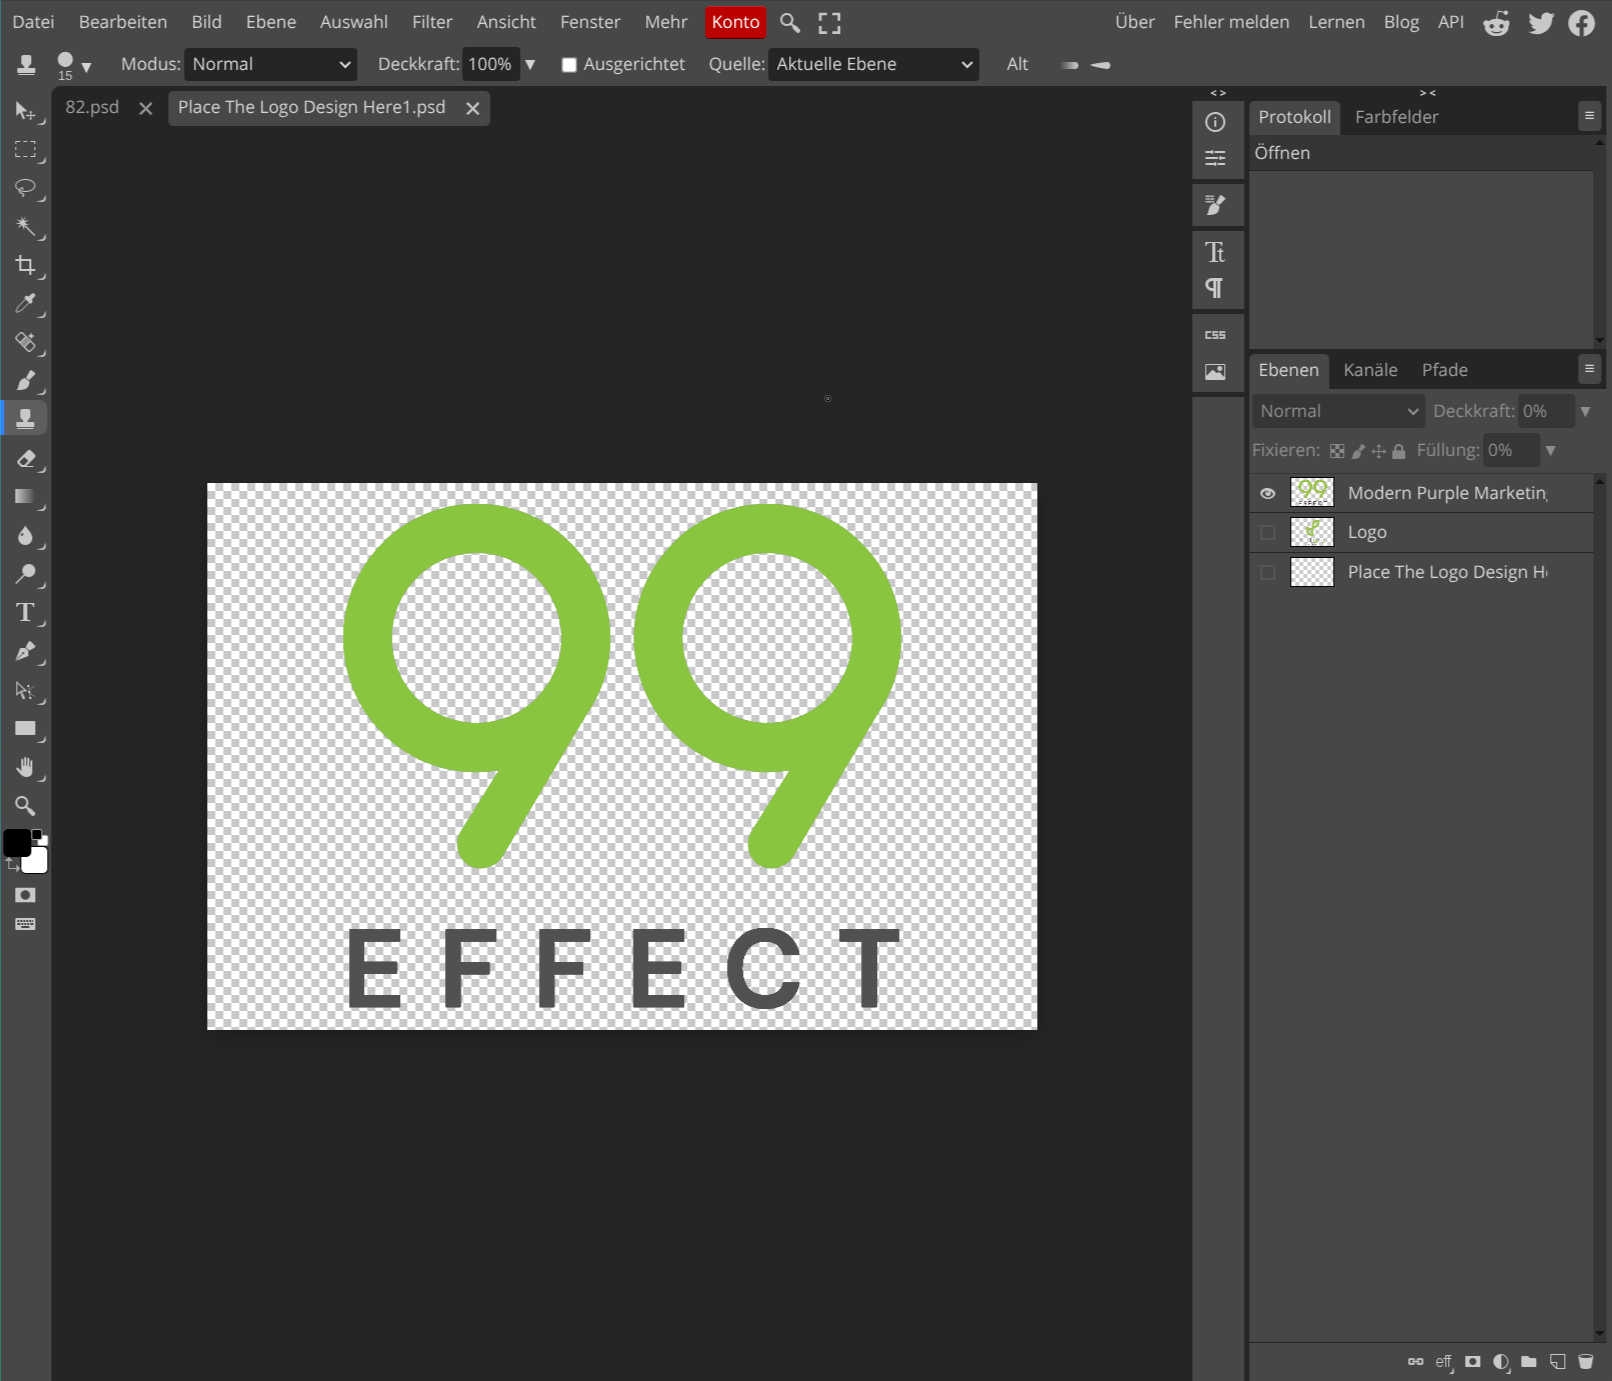Open the layer blend mode dropdown
Screen dimensions: 1612x1381
click(1337, 411)
